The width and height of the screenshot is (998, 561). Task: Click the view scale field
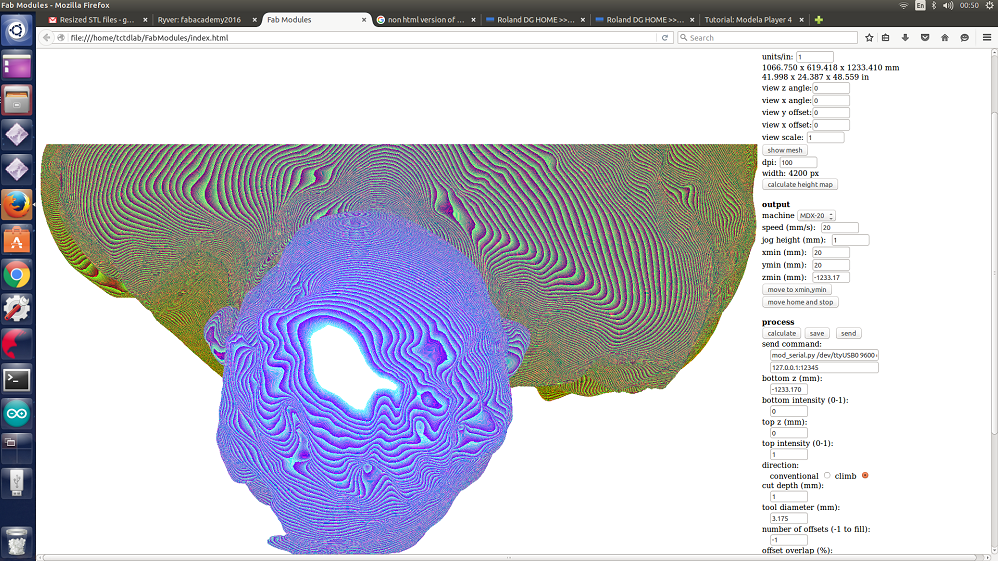tap(826, 138)
